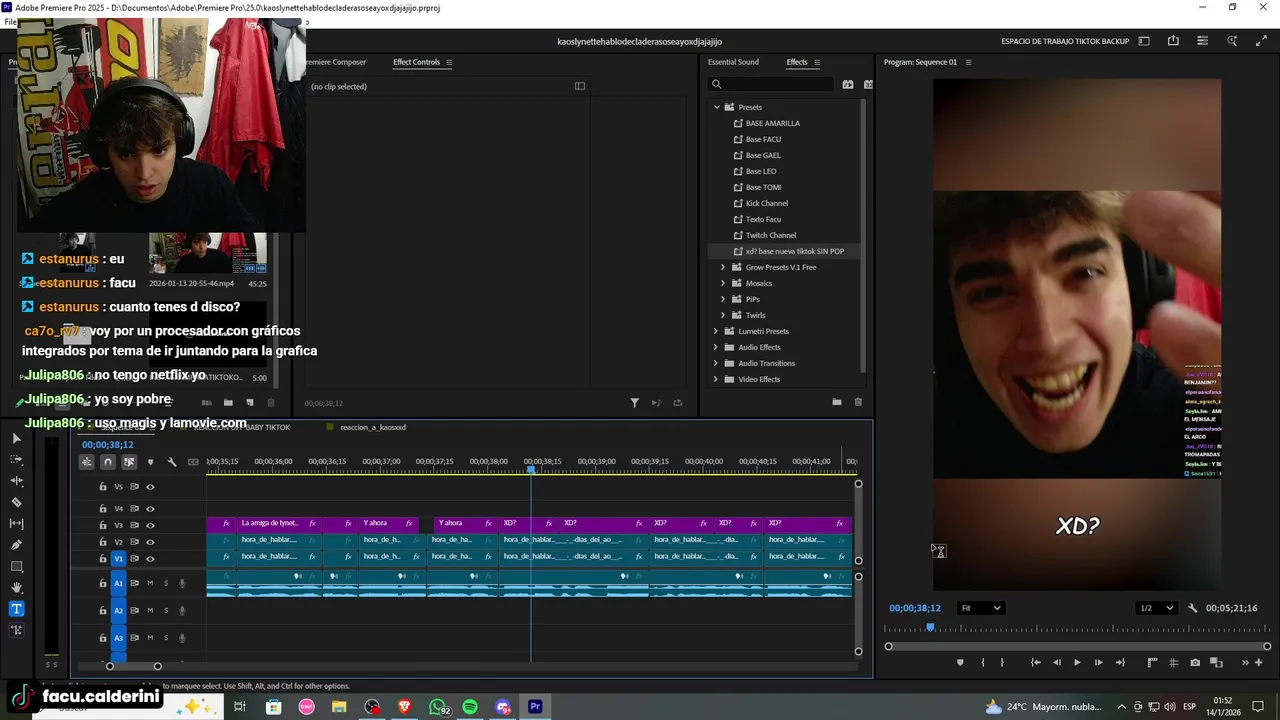Click the Effects search field
Viewport: 1280px width, 720px height.
[771, 85]
